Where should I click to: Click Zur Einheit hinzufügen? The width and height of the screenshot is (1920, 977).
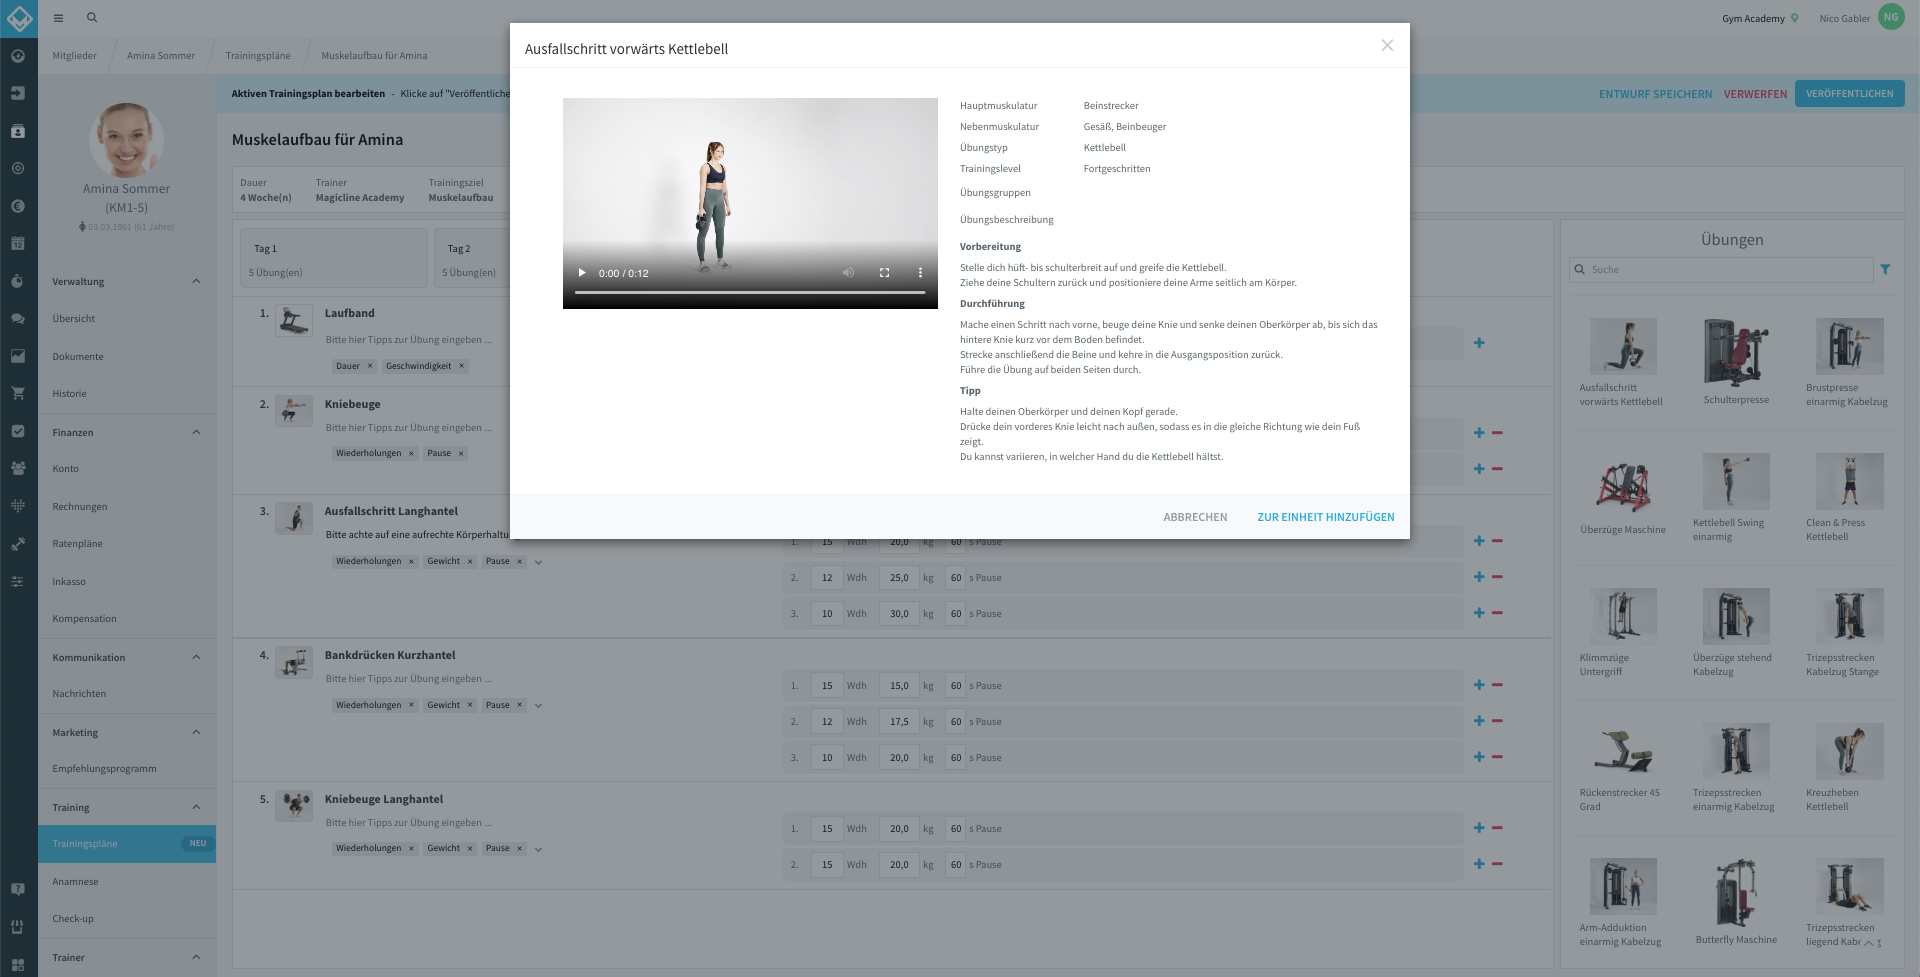pyautogui.click(x=1325, y=517)
